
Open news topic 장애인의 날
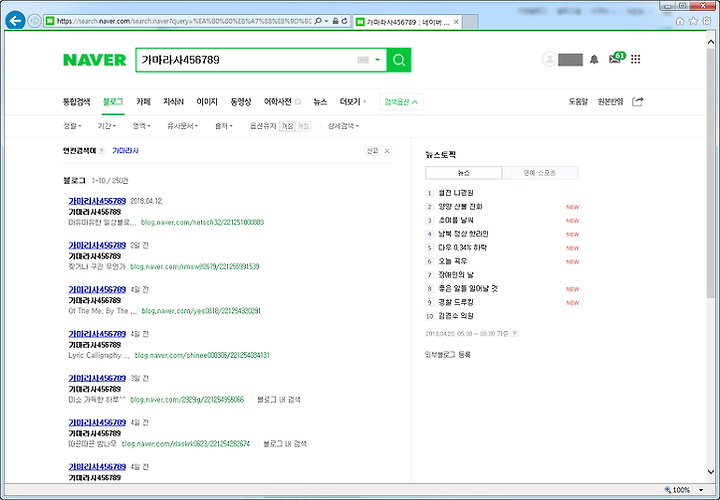point(456,275)
